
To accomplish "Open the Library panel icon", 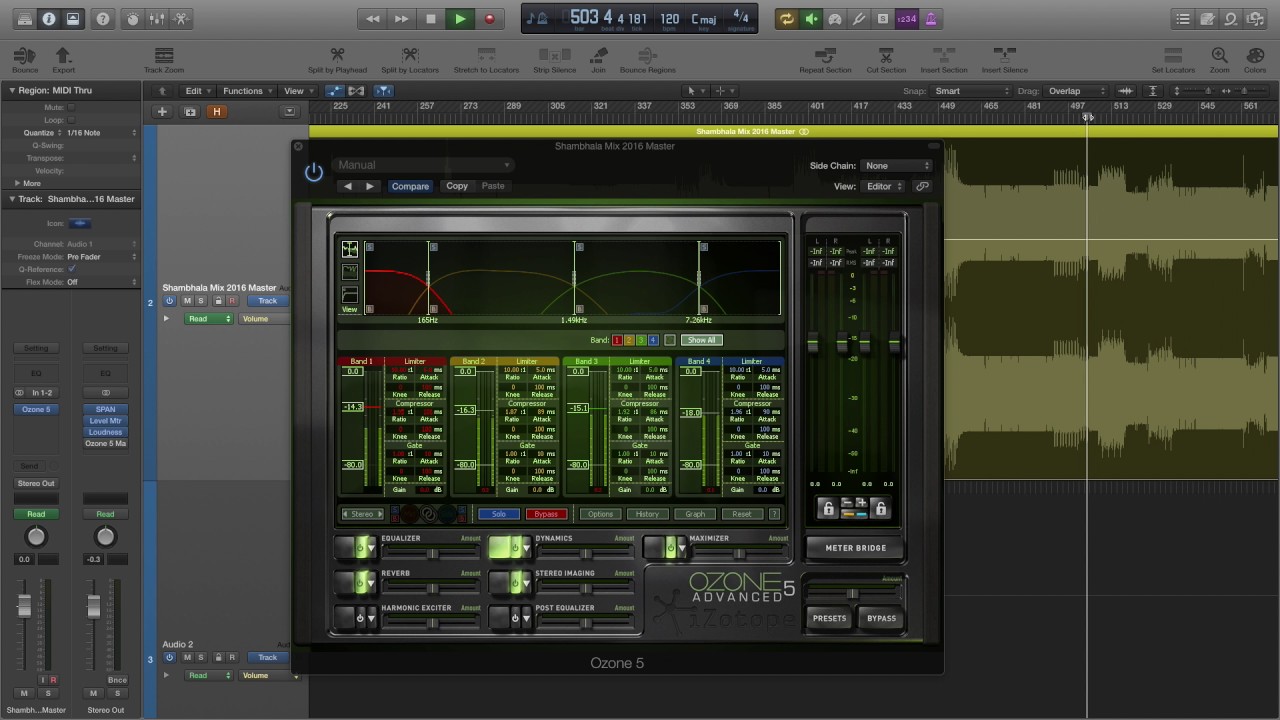I will (24, 19).
